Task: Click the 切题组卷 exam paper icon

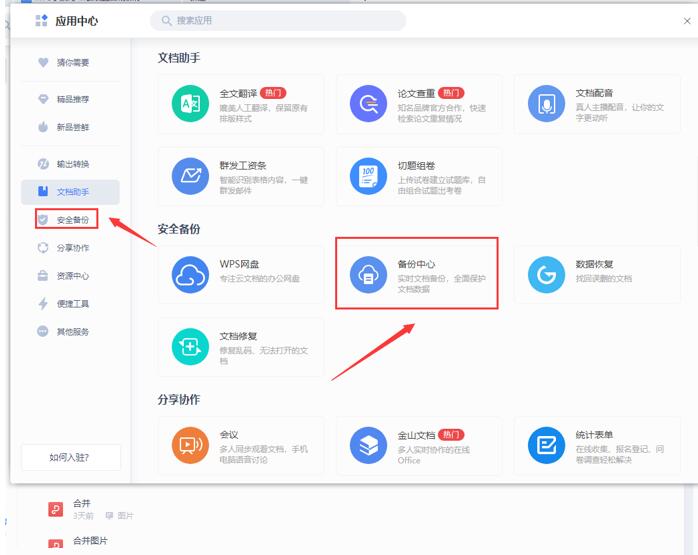Action: point(368,176)
